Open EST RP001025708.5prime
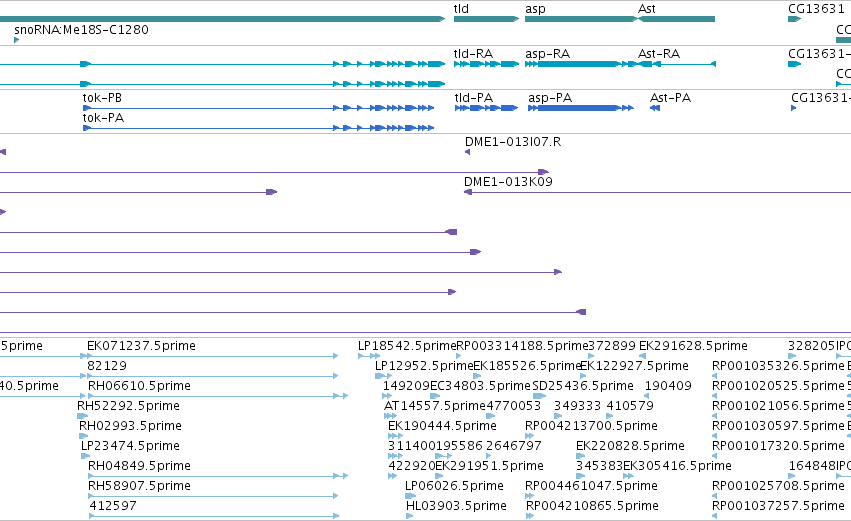This screenshot has width=851, height=521. (778, 486)
